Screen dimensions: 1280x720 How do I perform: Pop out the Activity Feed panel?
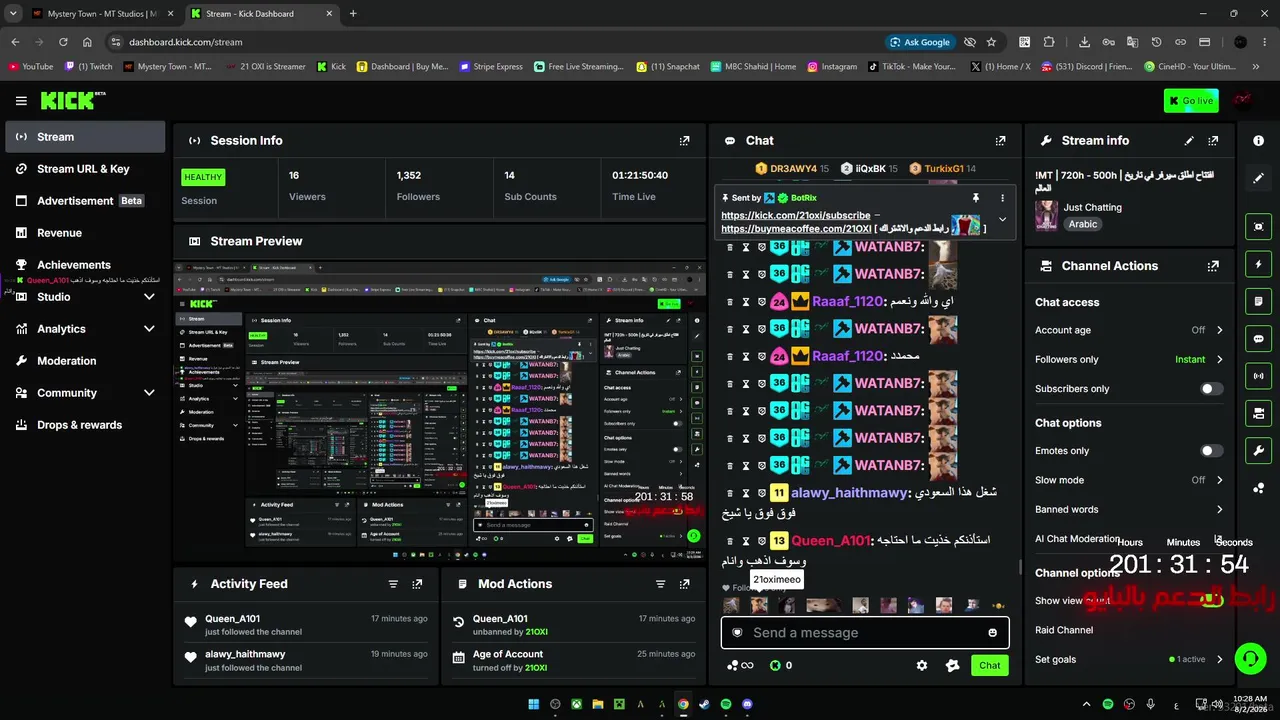417,584
